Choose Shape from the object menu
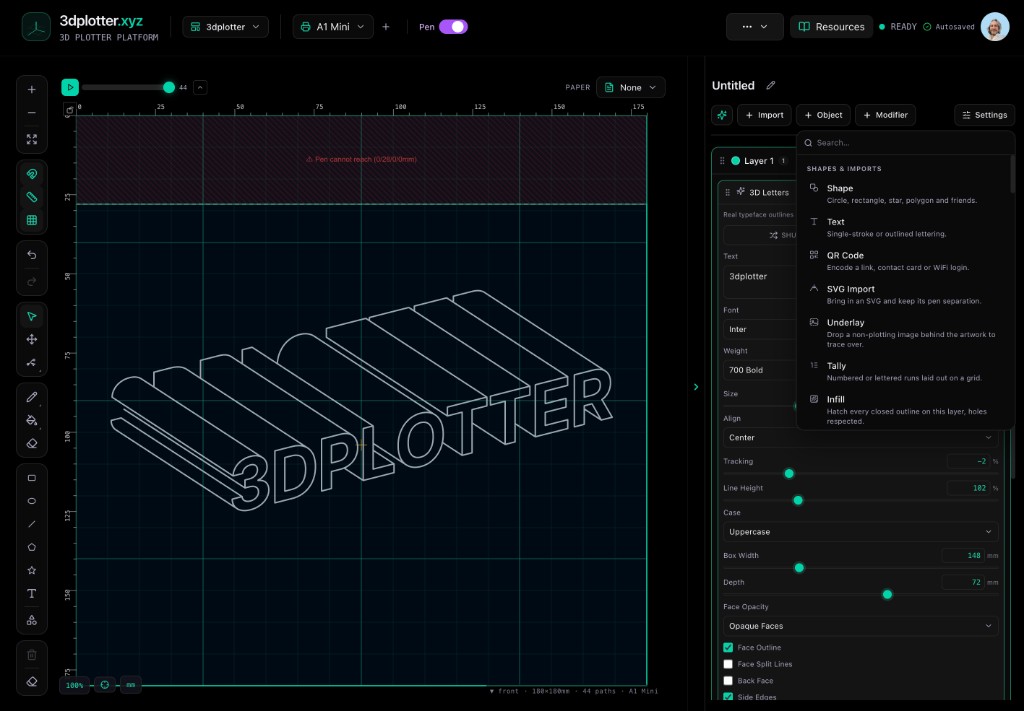 pos(904,194)
